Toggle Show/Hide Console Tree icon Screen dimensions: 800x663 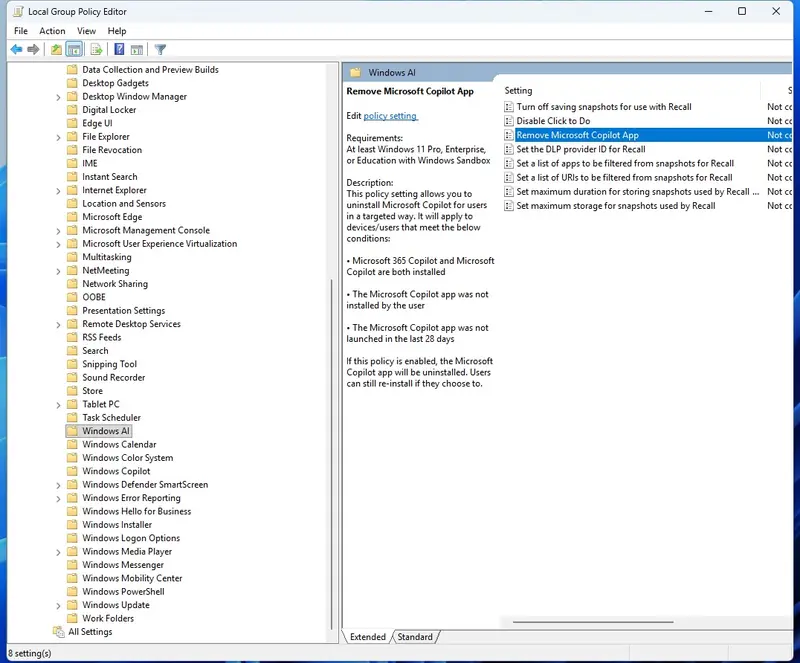(74, 50)
